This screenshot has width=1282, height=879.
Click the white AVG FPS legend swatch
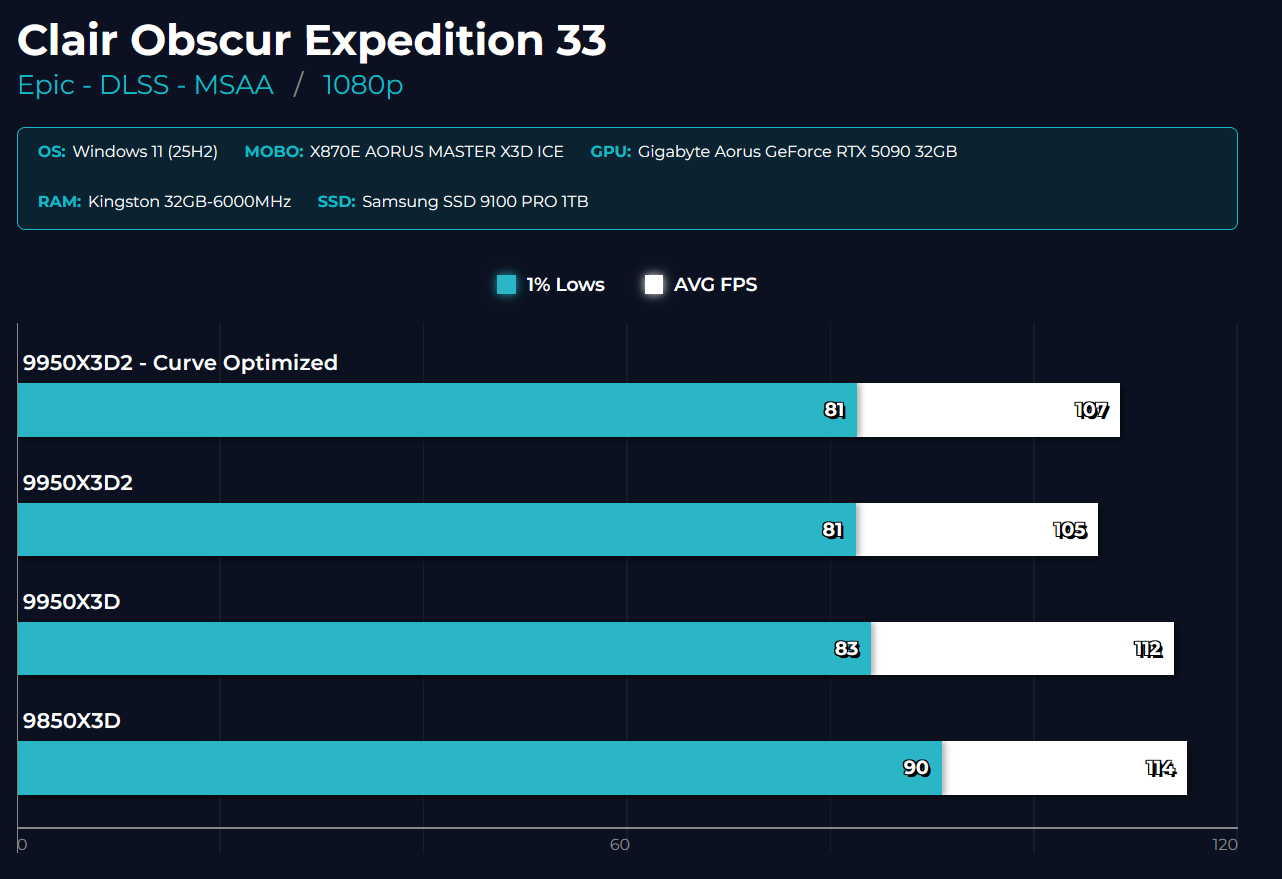[x=654, y=284]
